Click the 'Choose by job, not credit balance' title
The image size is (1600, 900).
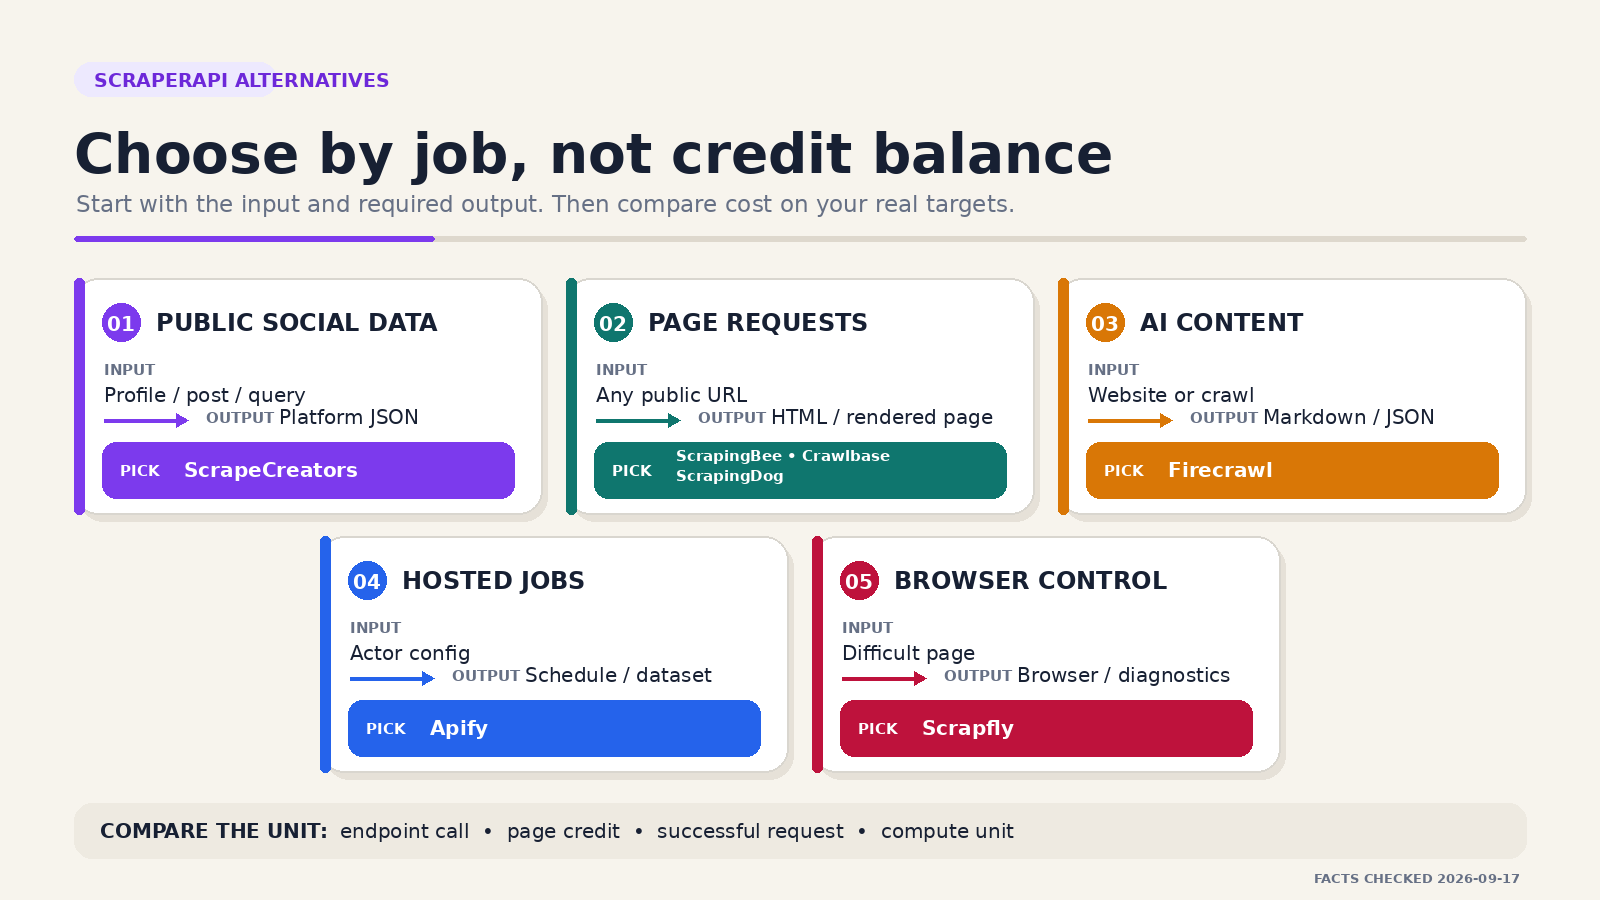click(x=594, y=154)
